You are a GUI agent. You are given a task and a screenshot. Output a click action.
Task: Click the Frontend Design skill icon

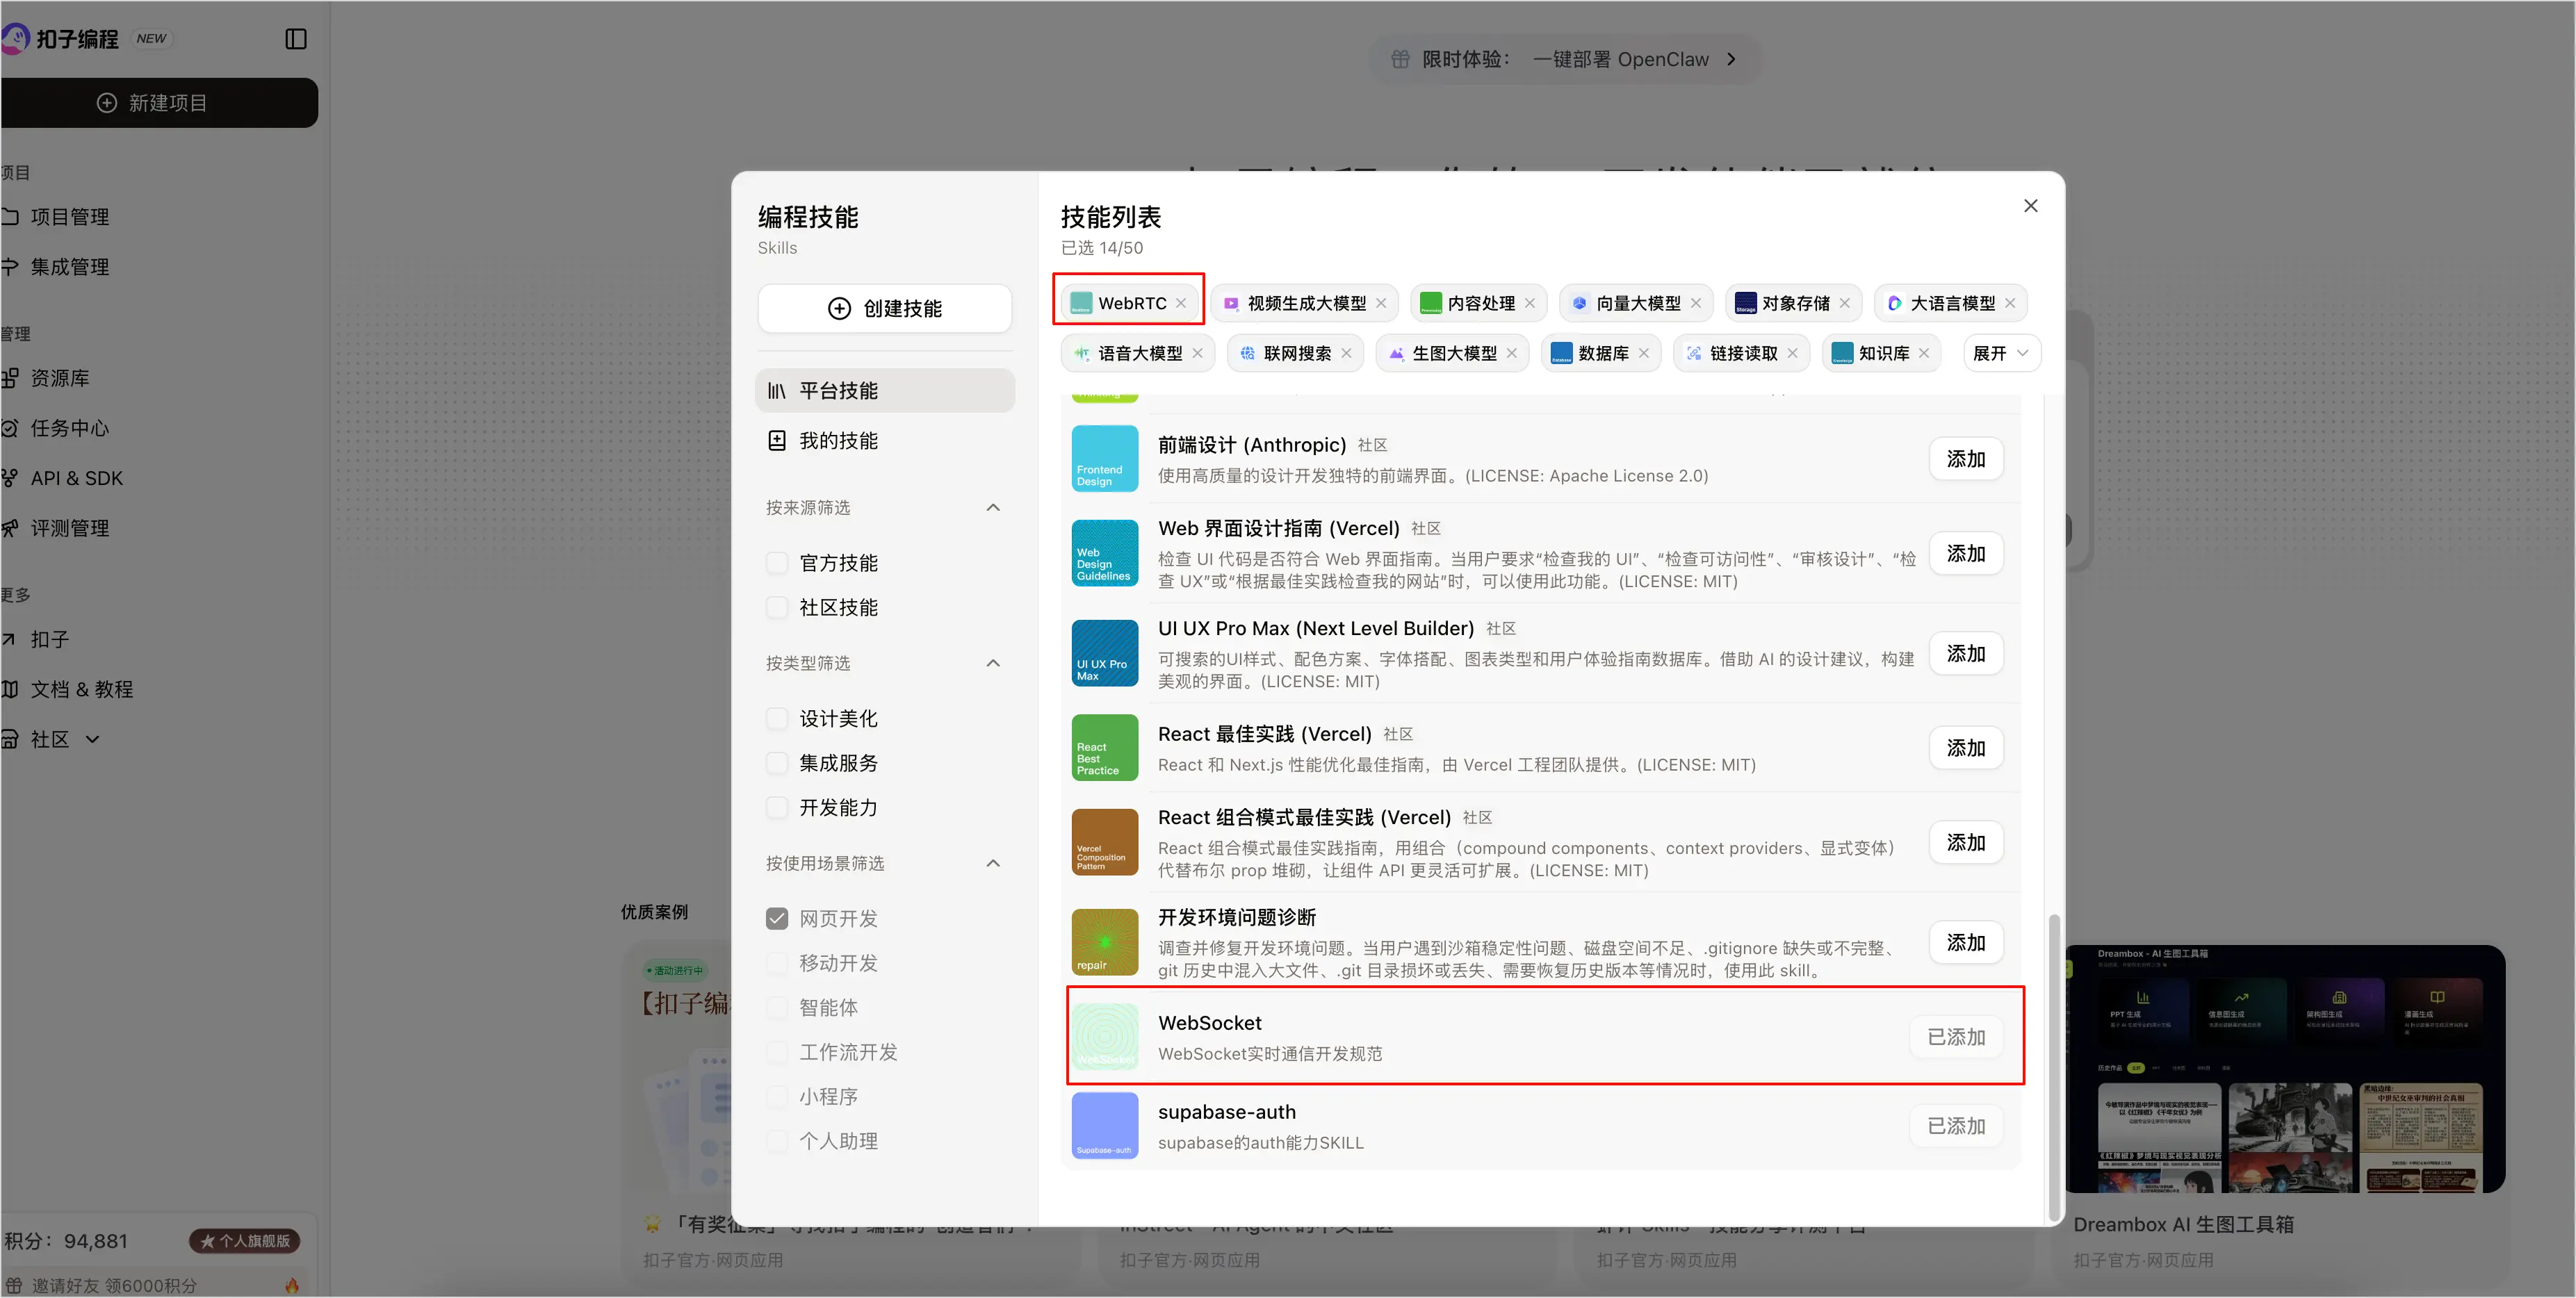1105,459
